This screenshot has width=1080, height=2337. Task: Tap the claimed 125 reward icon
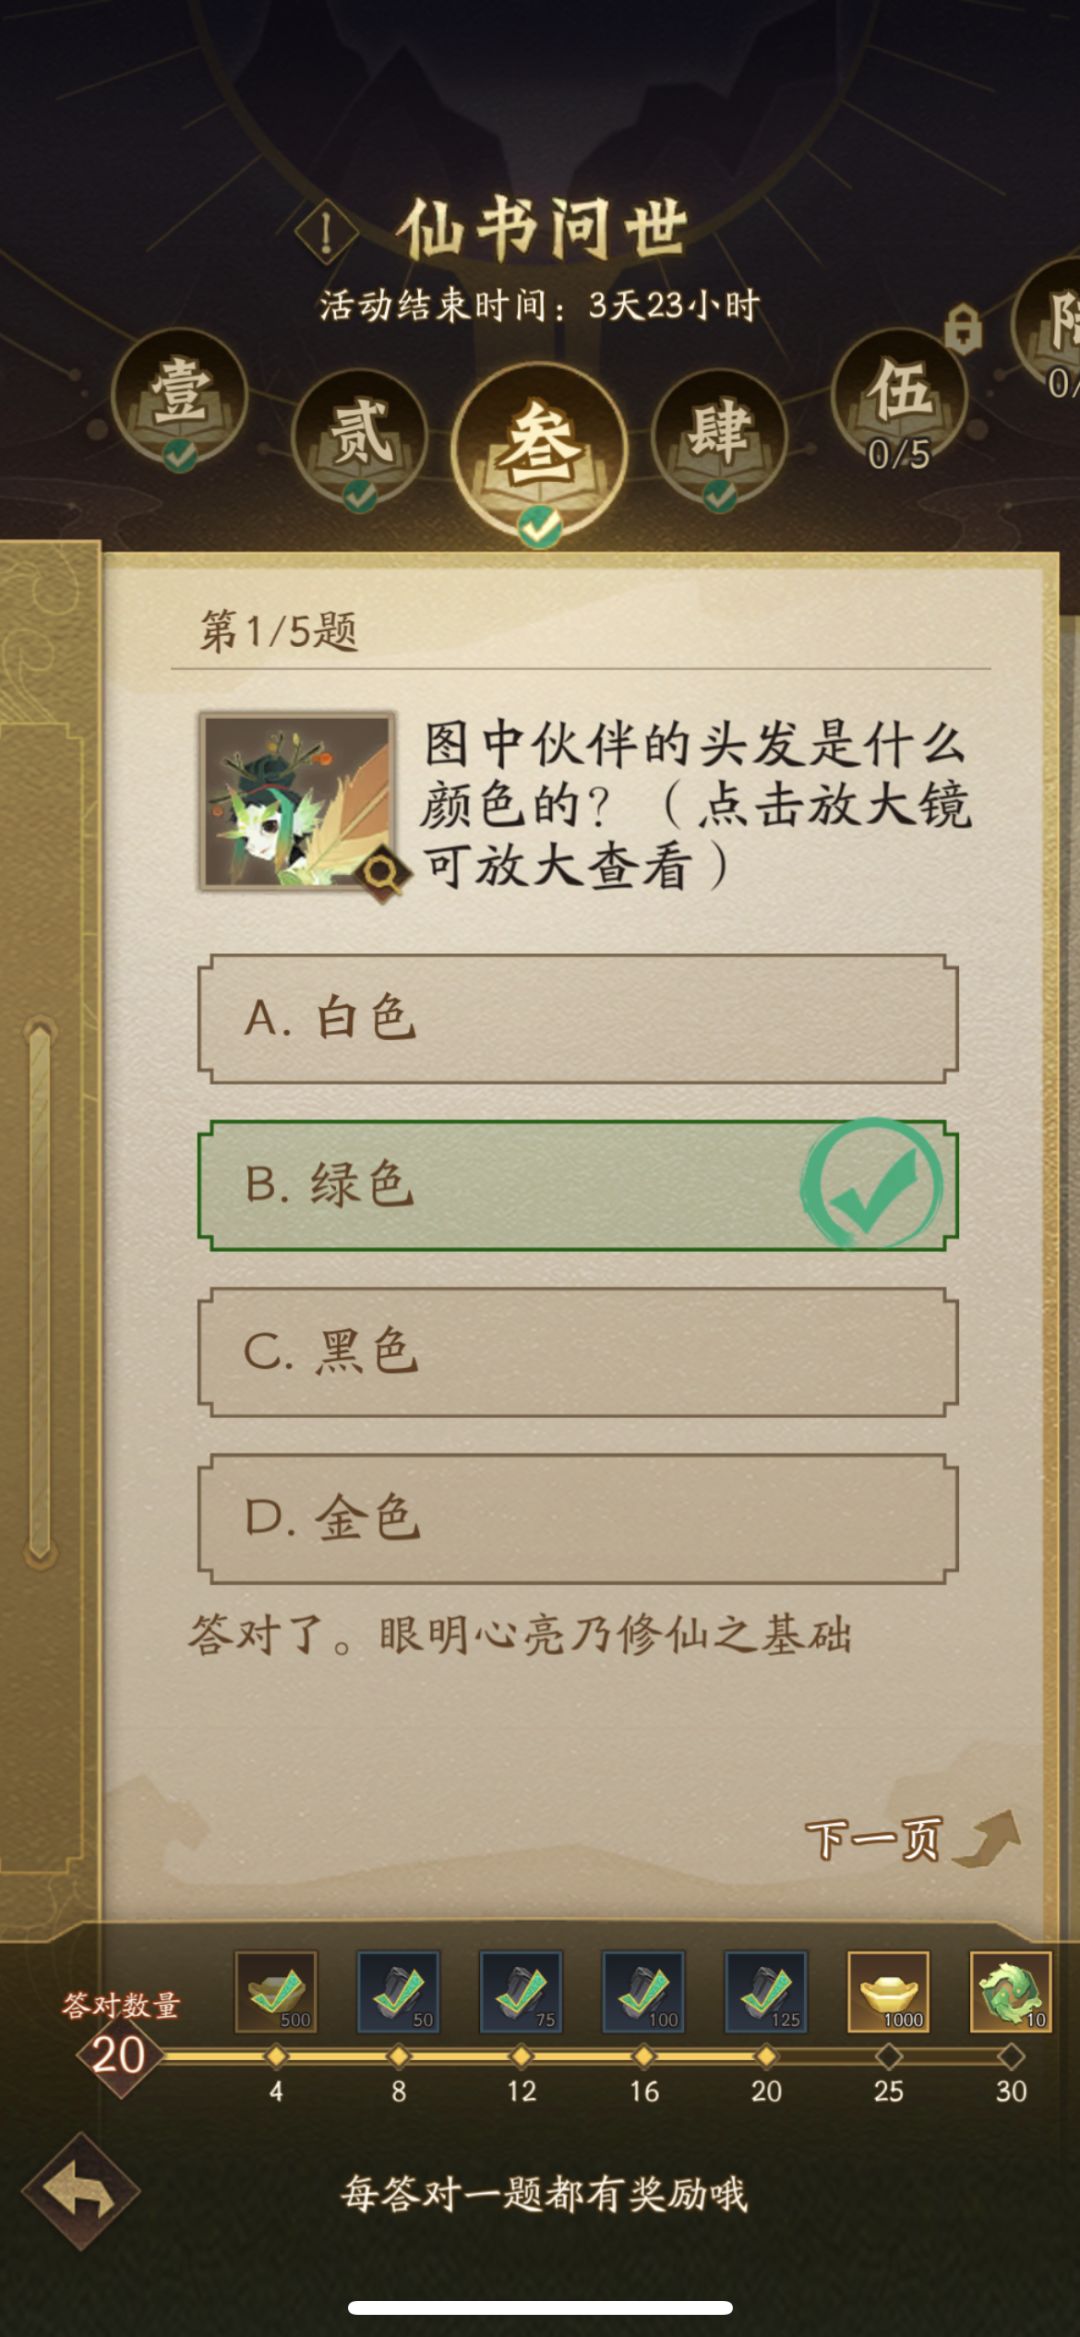[766, 1991]
